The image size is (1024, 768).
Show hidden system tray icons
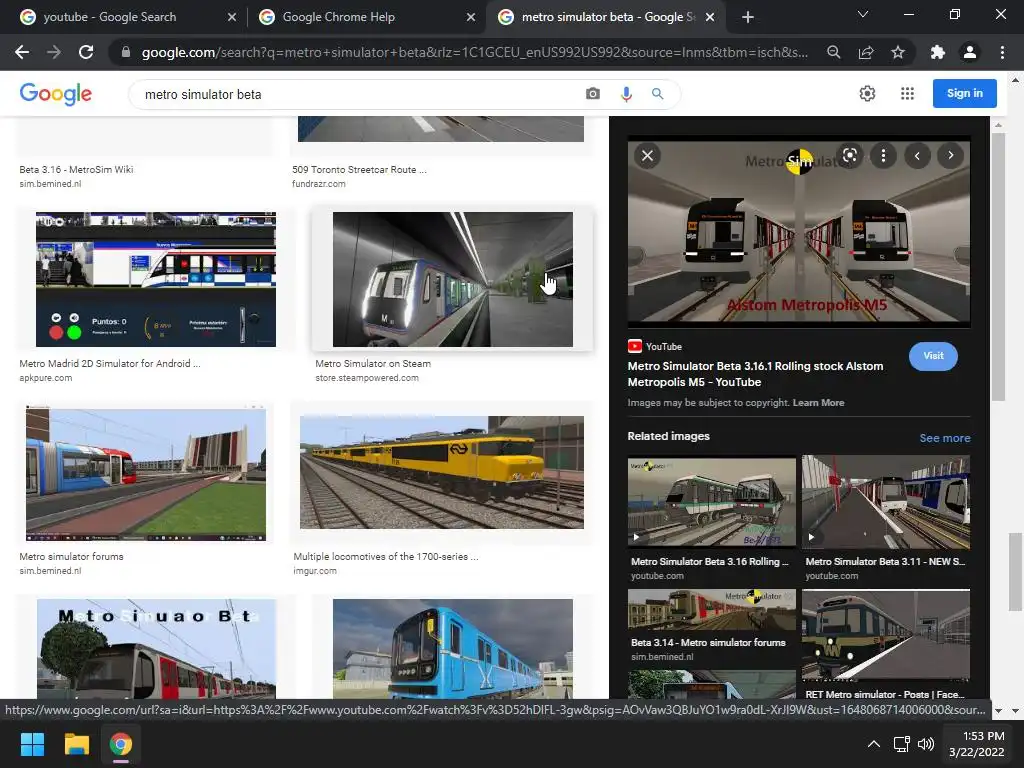point(873,744)
